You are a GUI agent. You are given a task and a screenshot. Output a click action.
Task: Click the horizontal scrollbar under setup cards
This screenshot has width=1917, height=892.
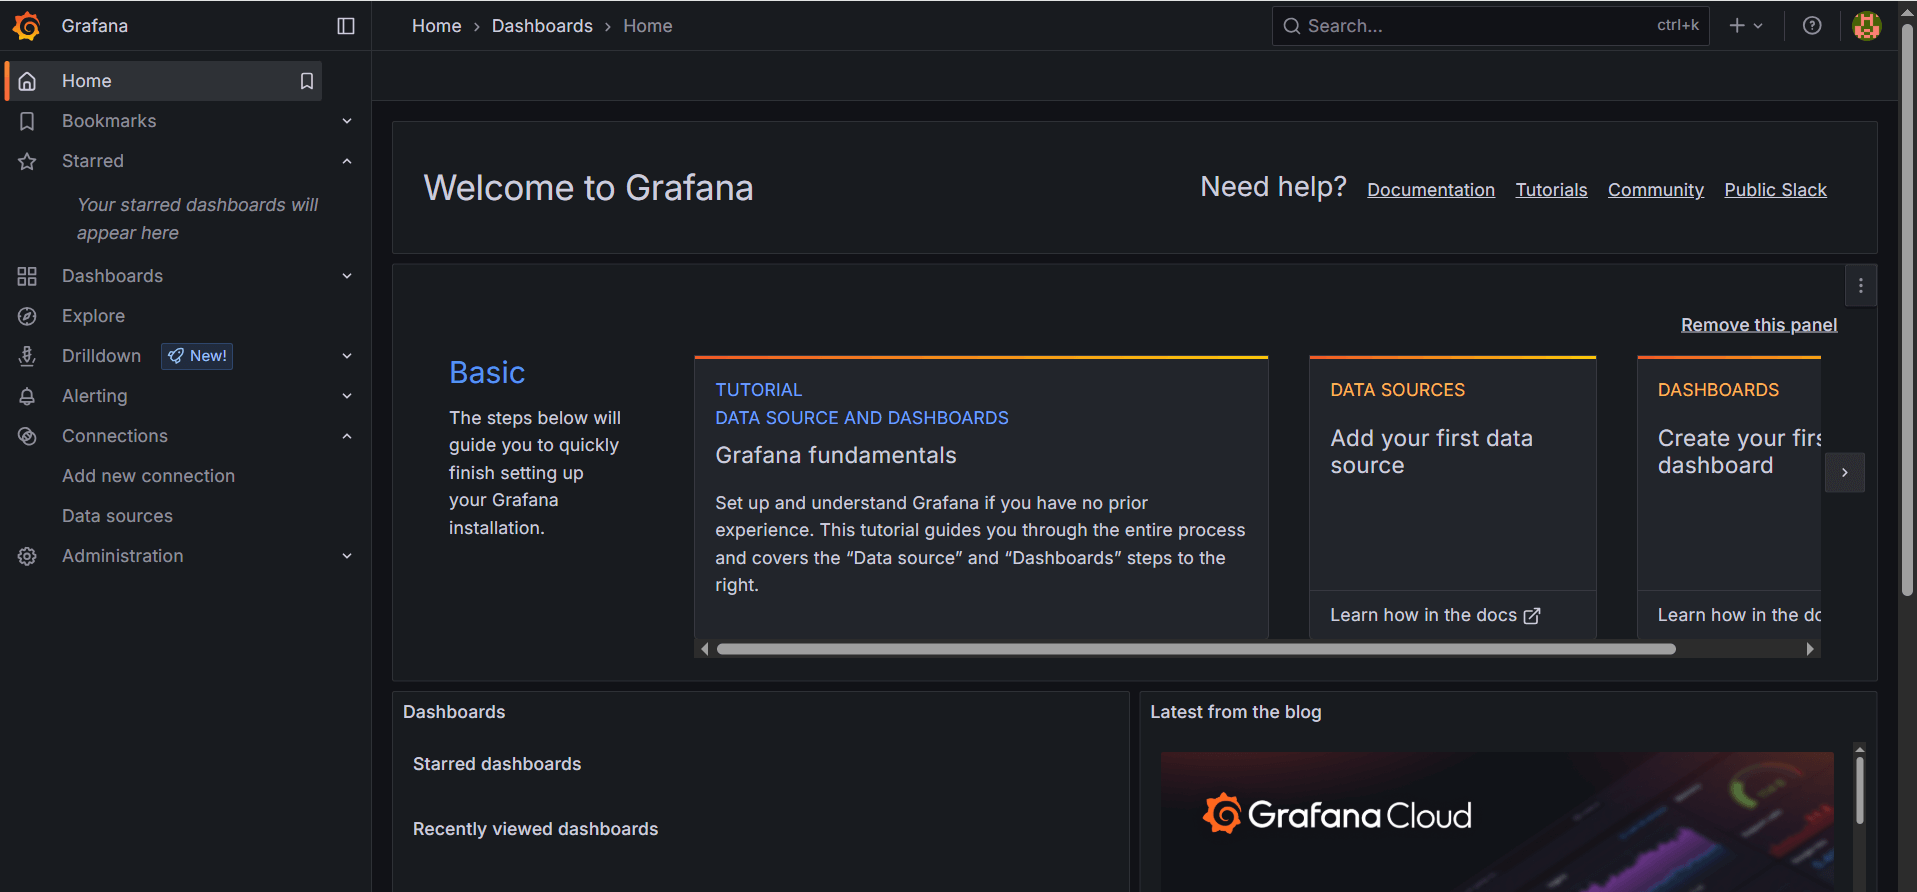click(1195, 649)
